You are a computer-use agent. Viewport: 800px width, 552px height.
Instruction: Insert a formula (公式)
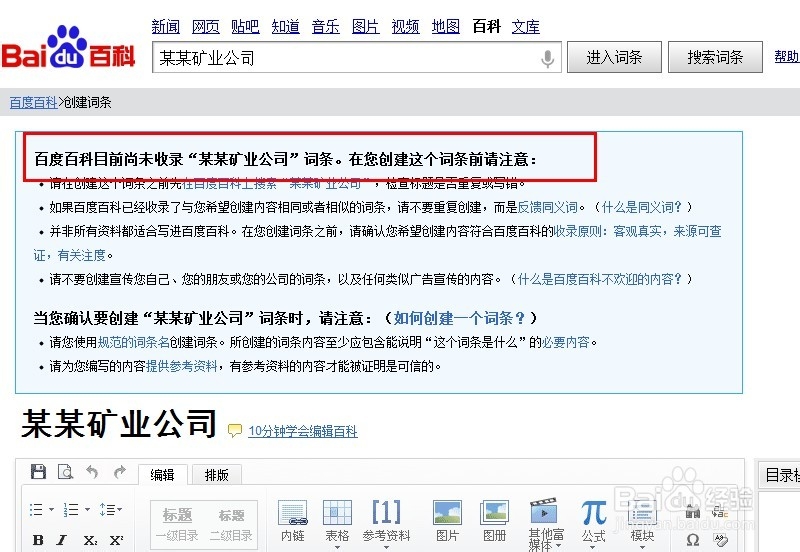pyautogui.click(x=593, y=521)
